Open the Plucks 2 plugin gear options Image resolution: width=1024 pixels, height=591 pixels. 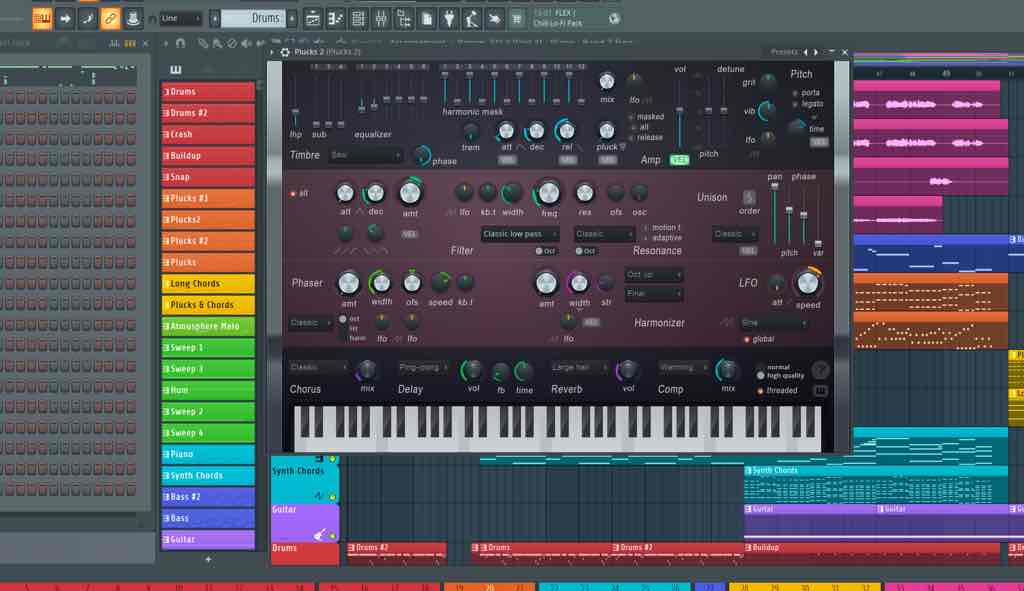point(285,52)
